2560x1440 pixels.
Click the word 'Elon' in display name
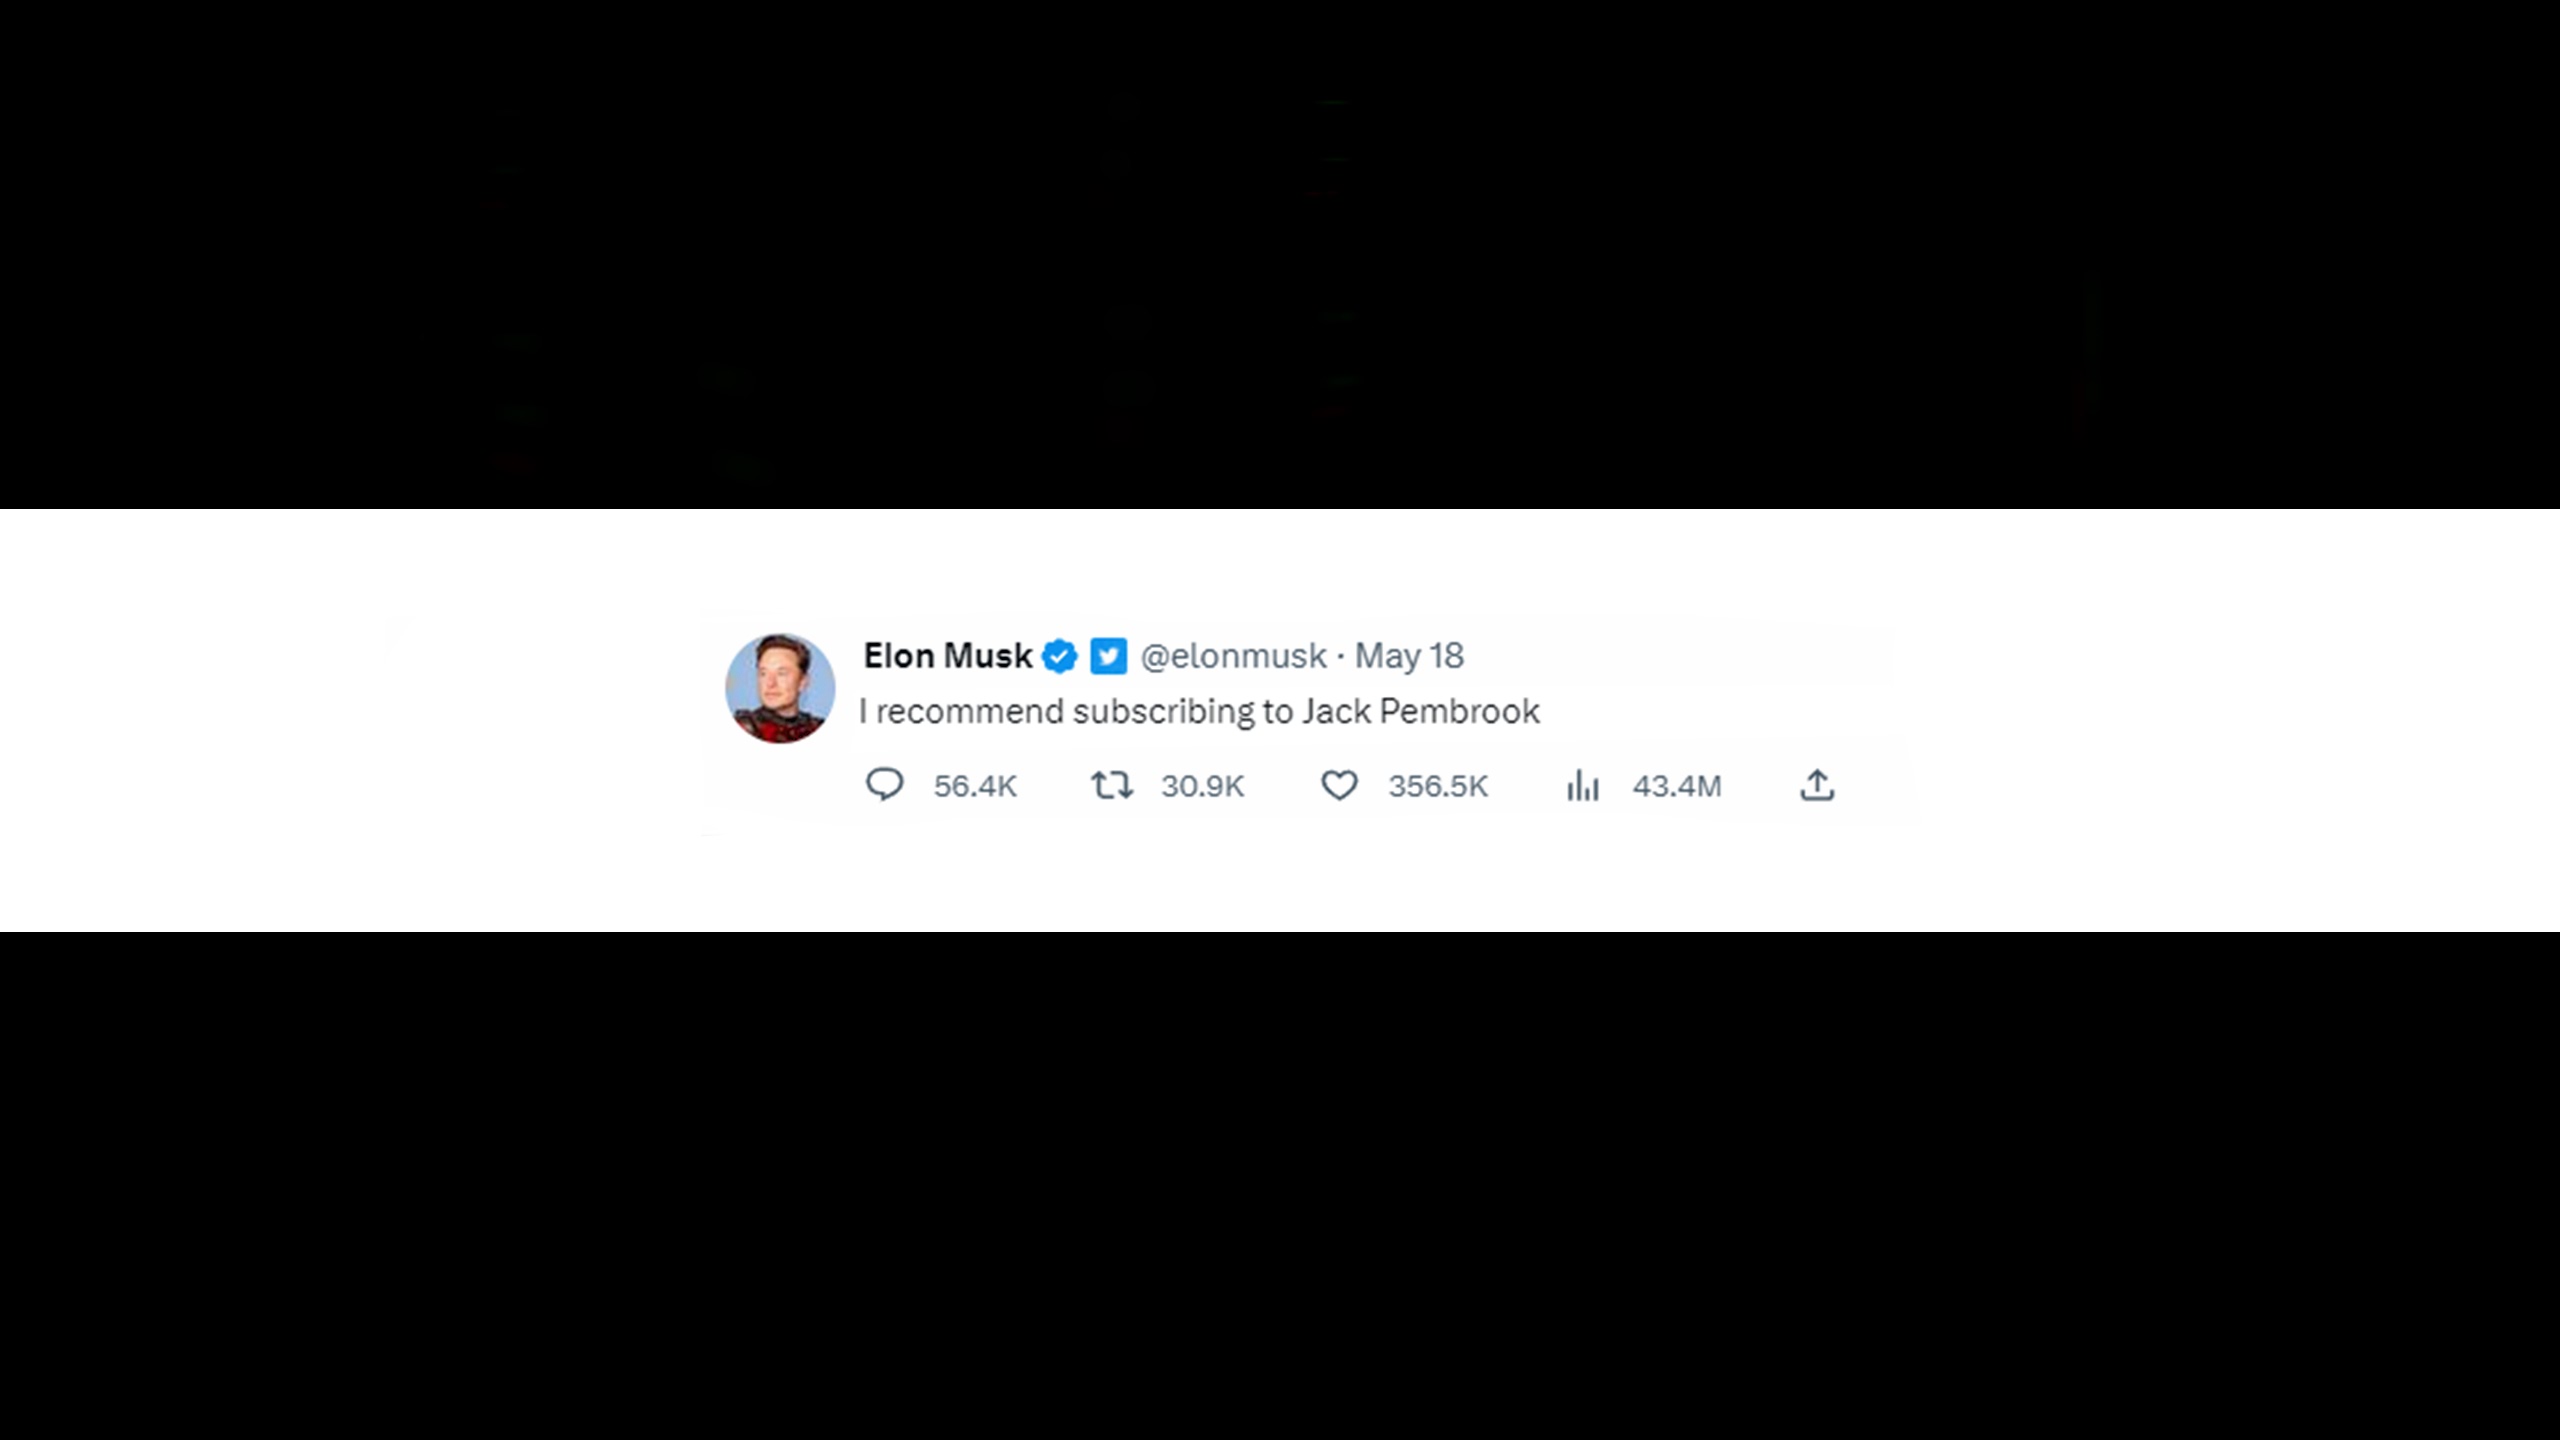tap(899, 656)
